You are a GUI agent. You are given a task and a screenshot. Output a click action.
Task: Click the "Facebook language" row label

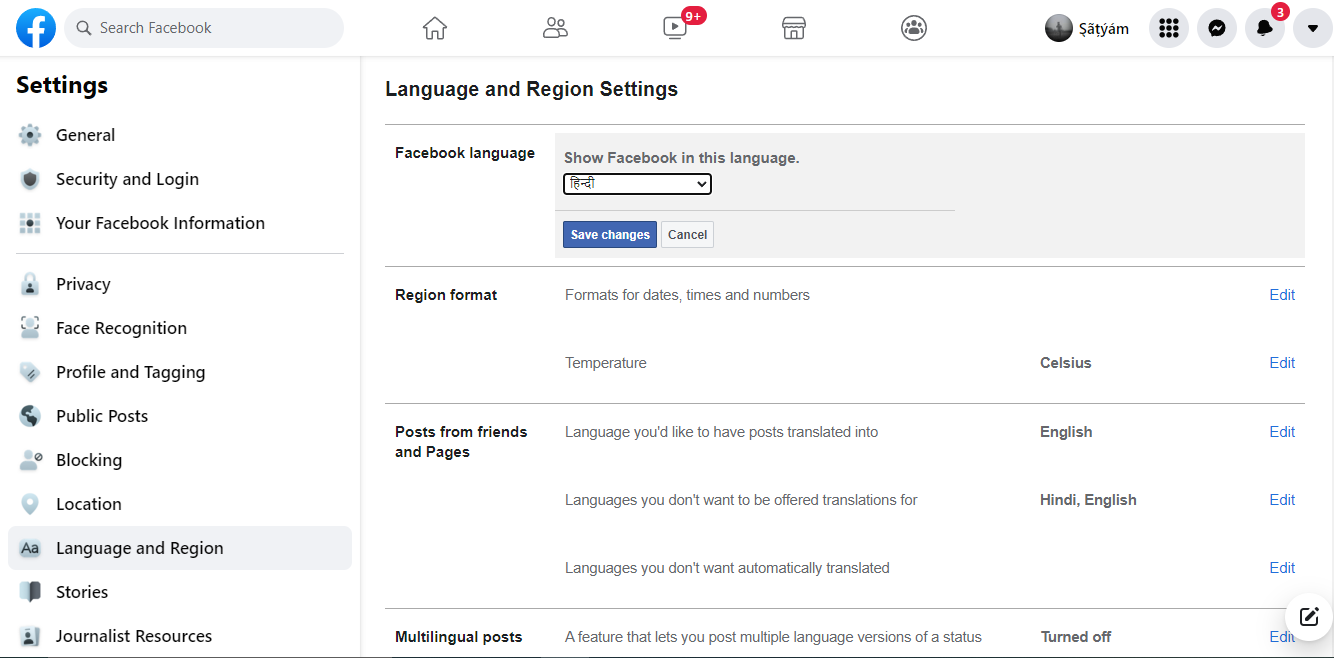465,153
